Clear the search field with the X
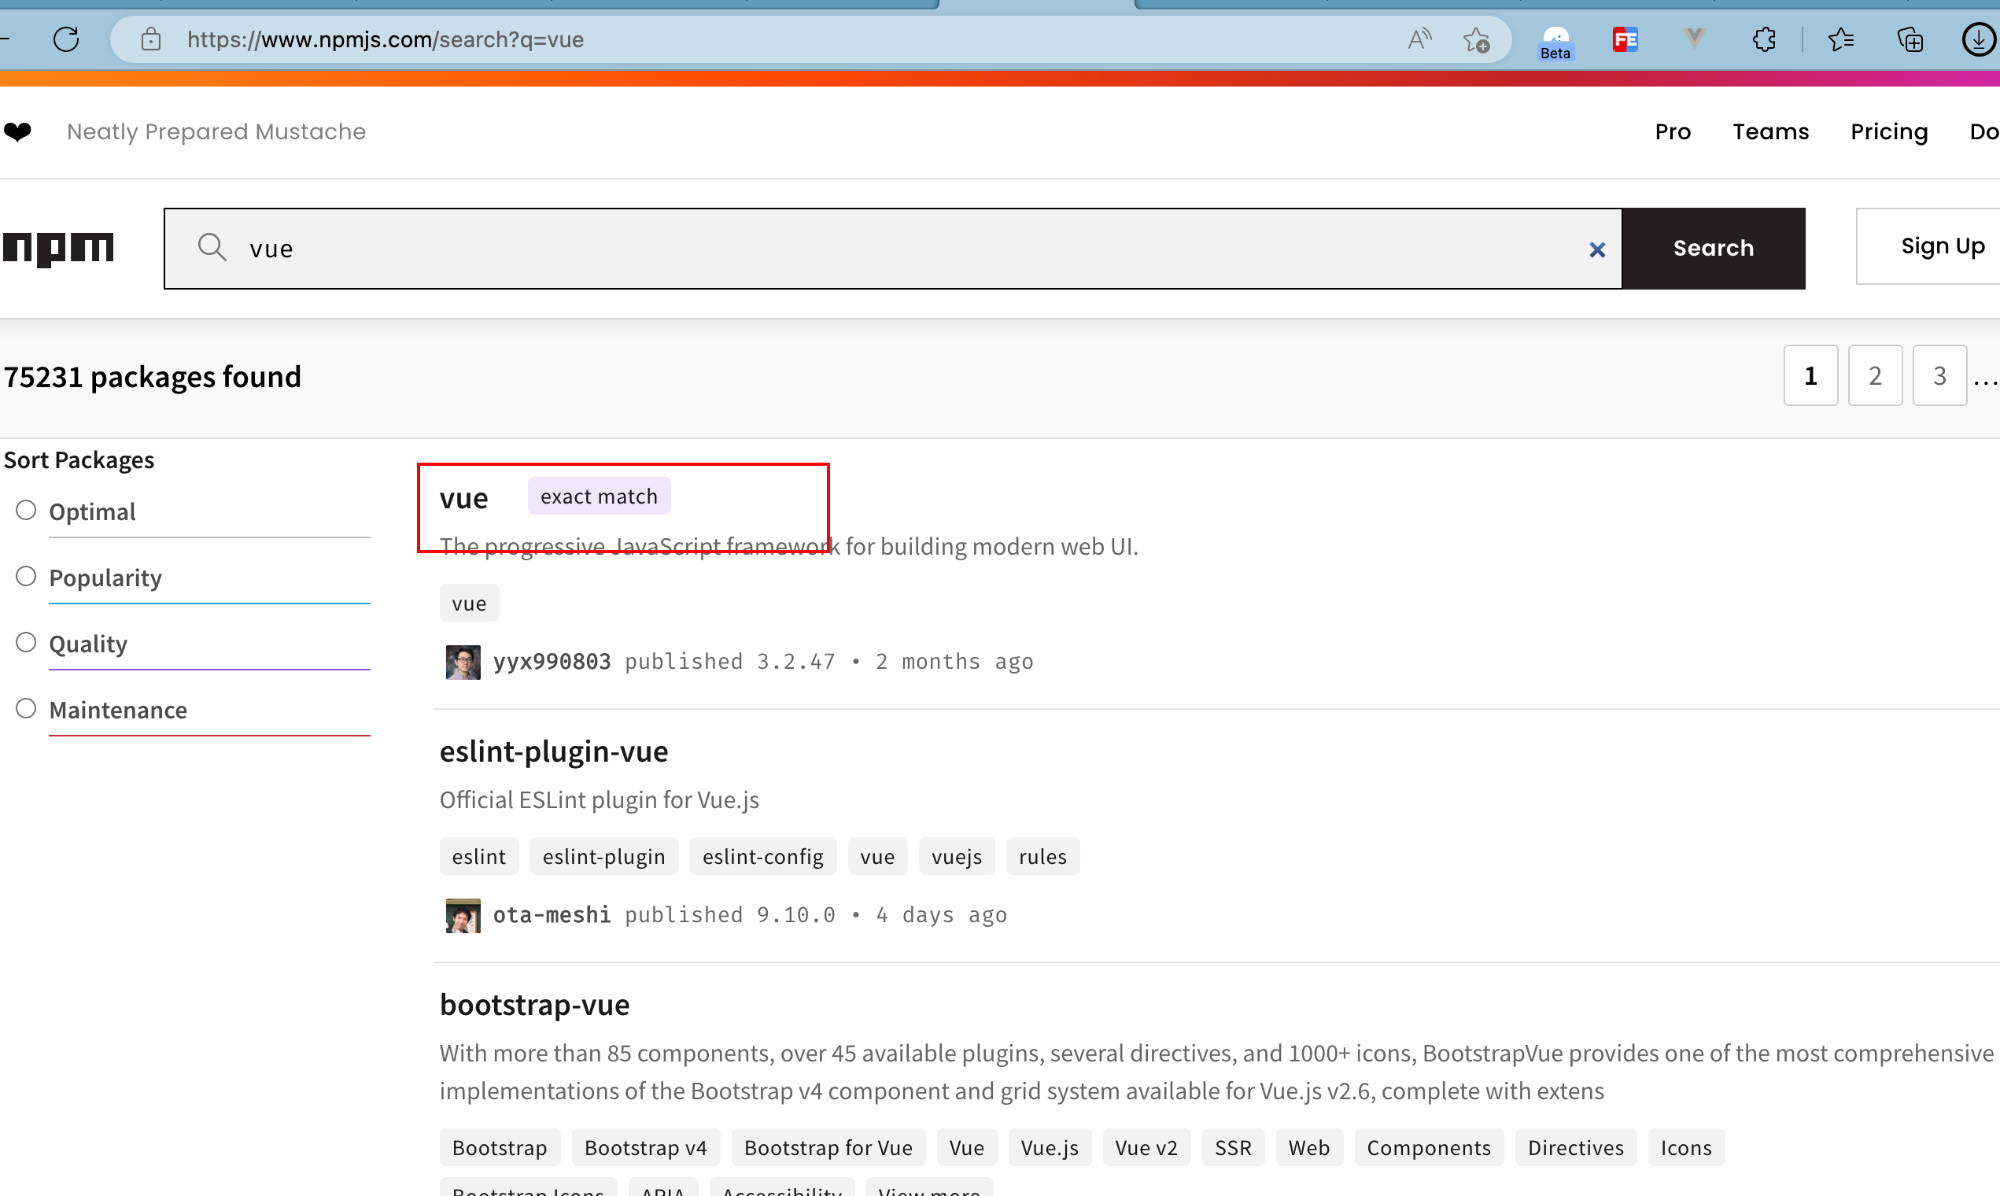 pos(1597,250)
